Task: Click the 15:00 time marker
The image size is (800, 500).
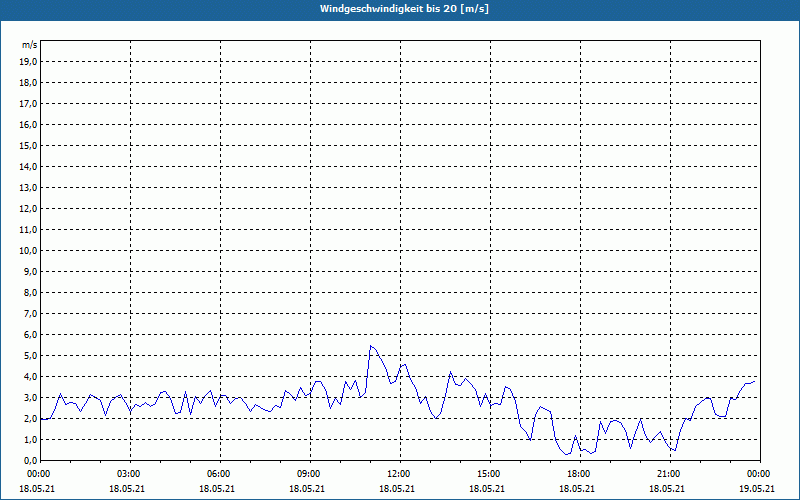Action: (x=488, y=474)
